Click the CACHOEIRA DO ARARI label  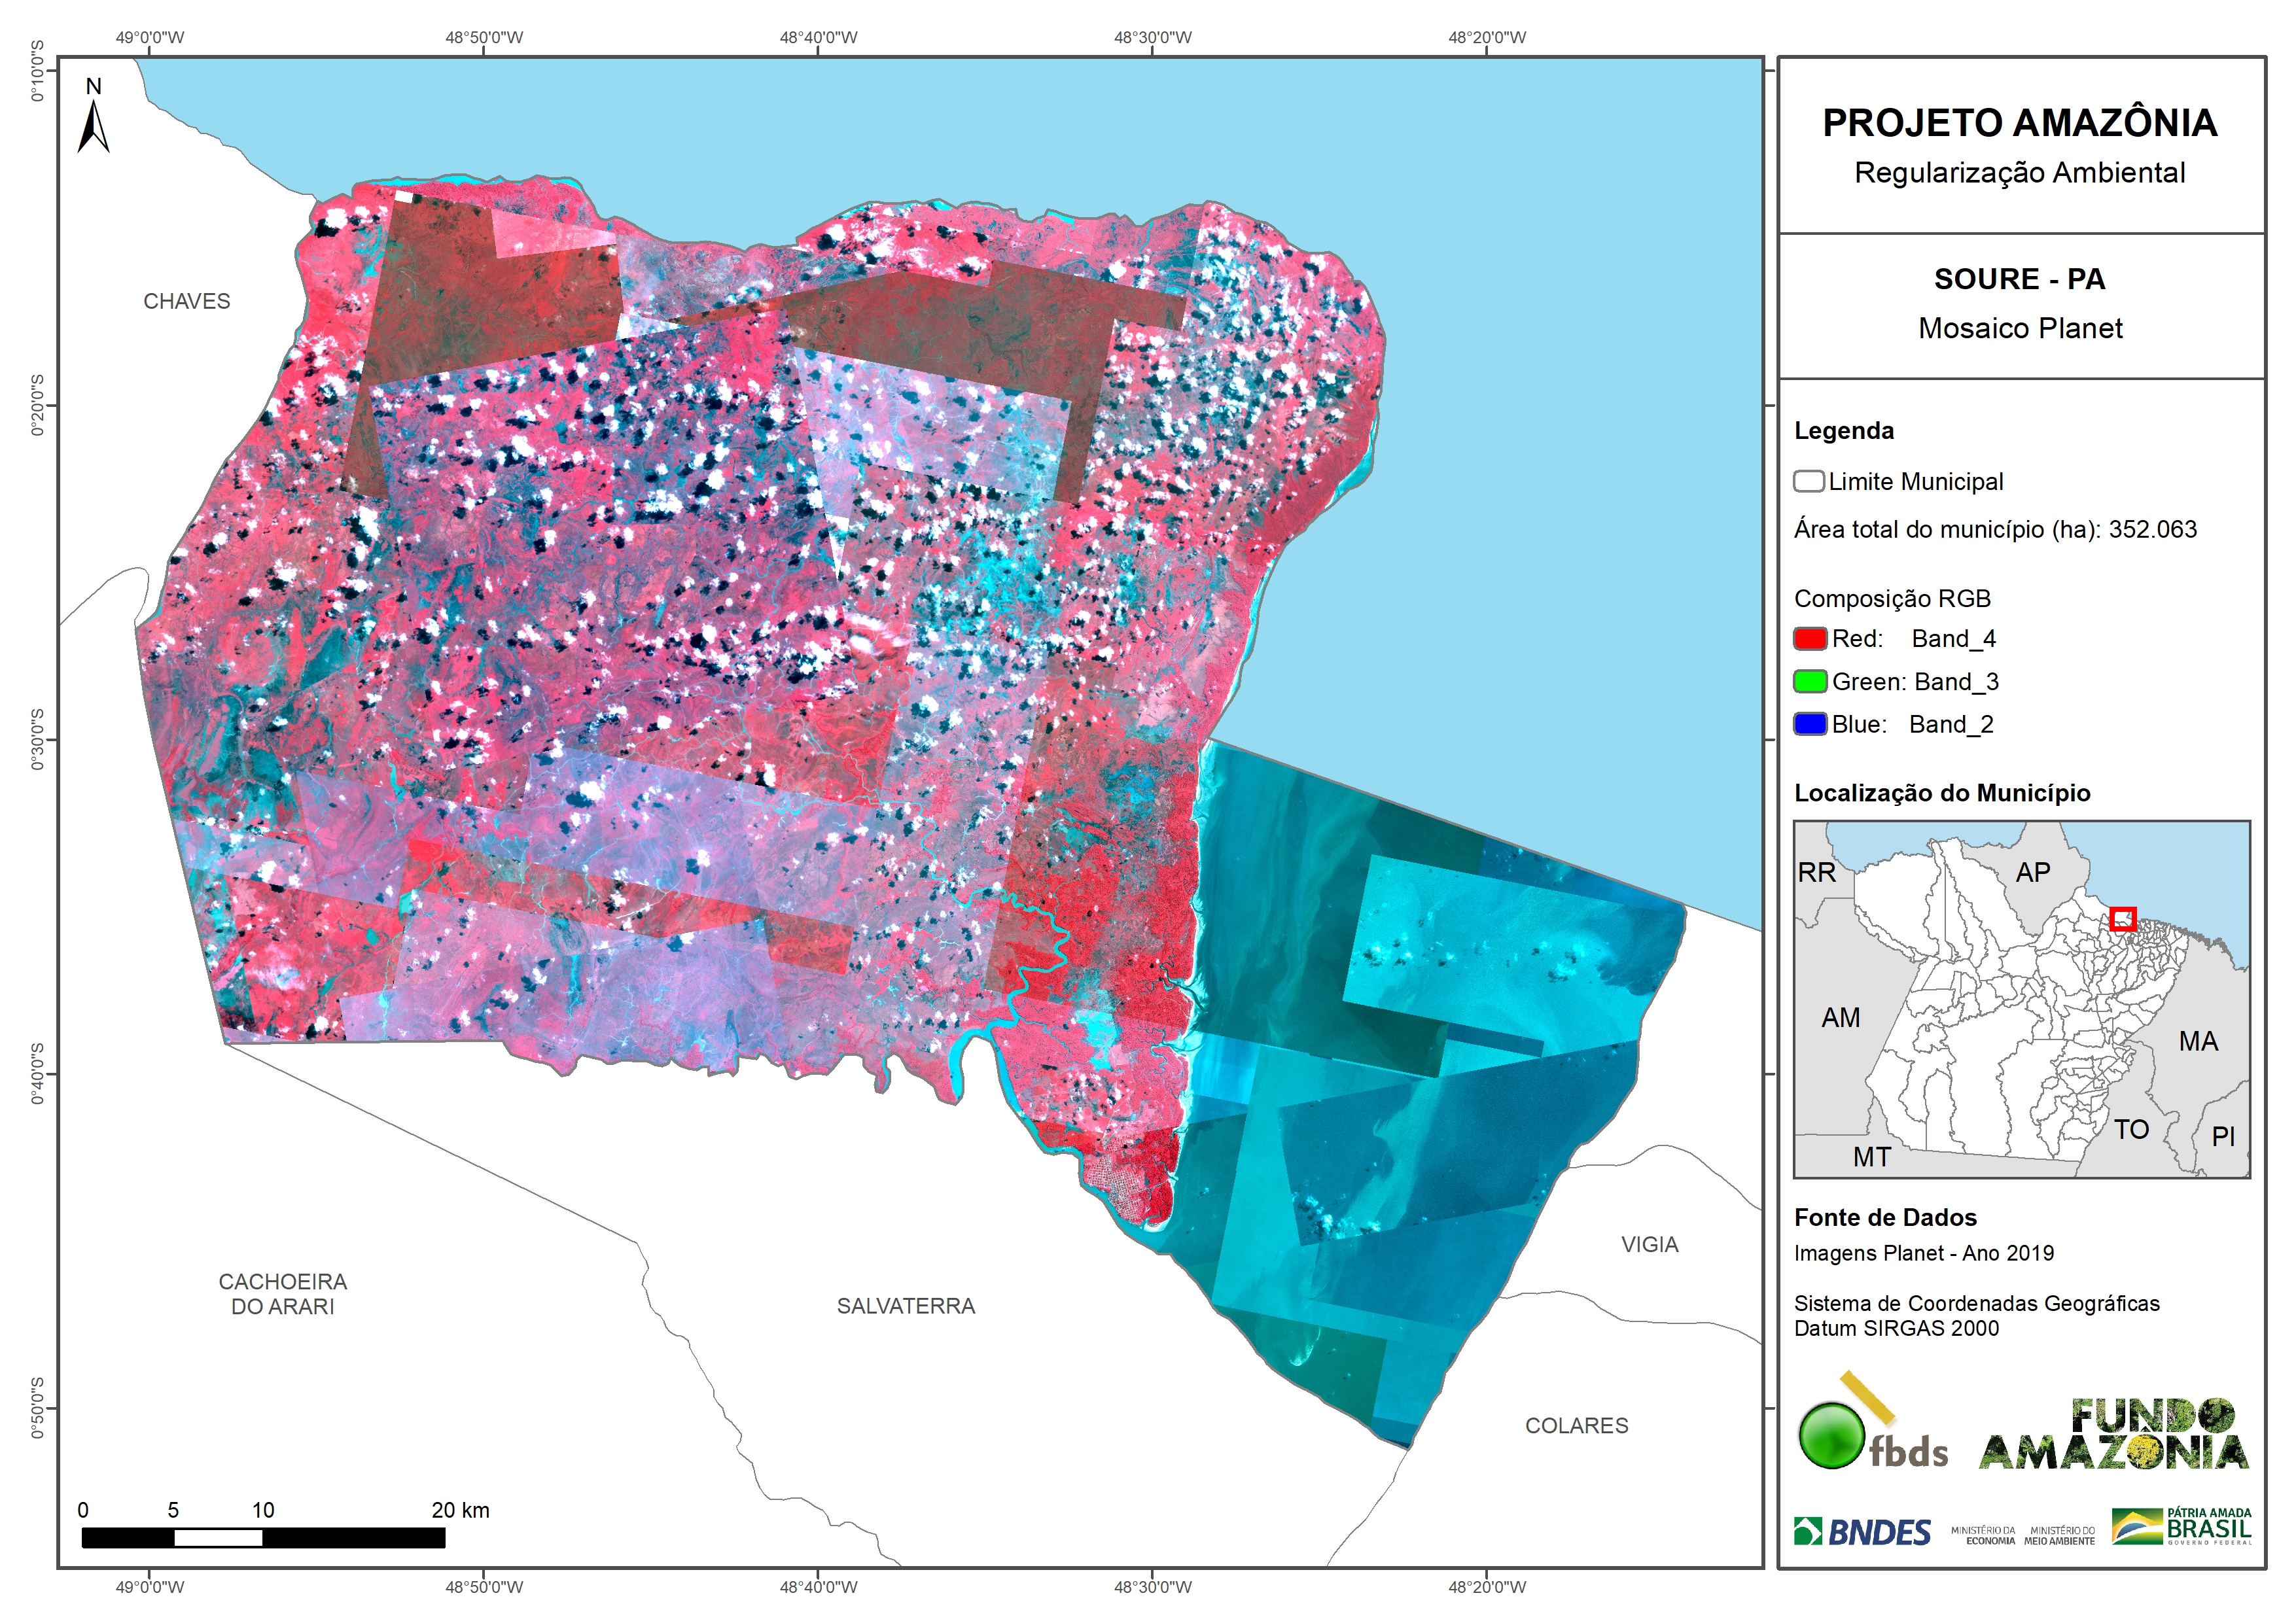coord(283,1294)
